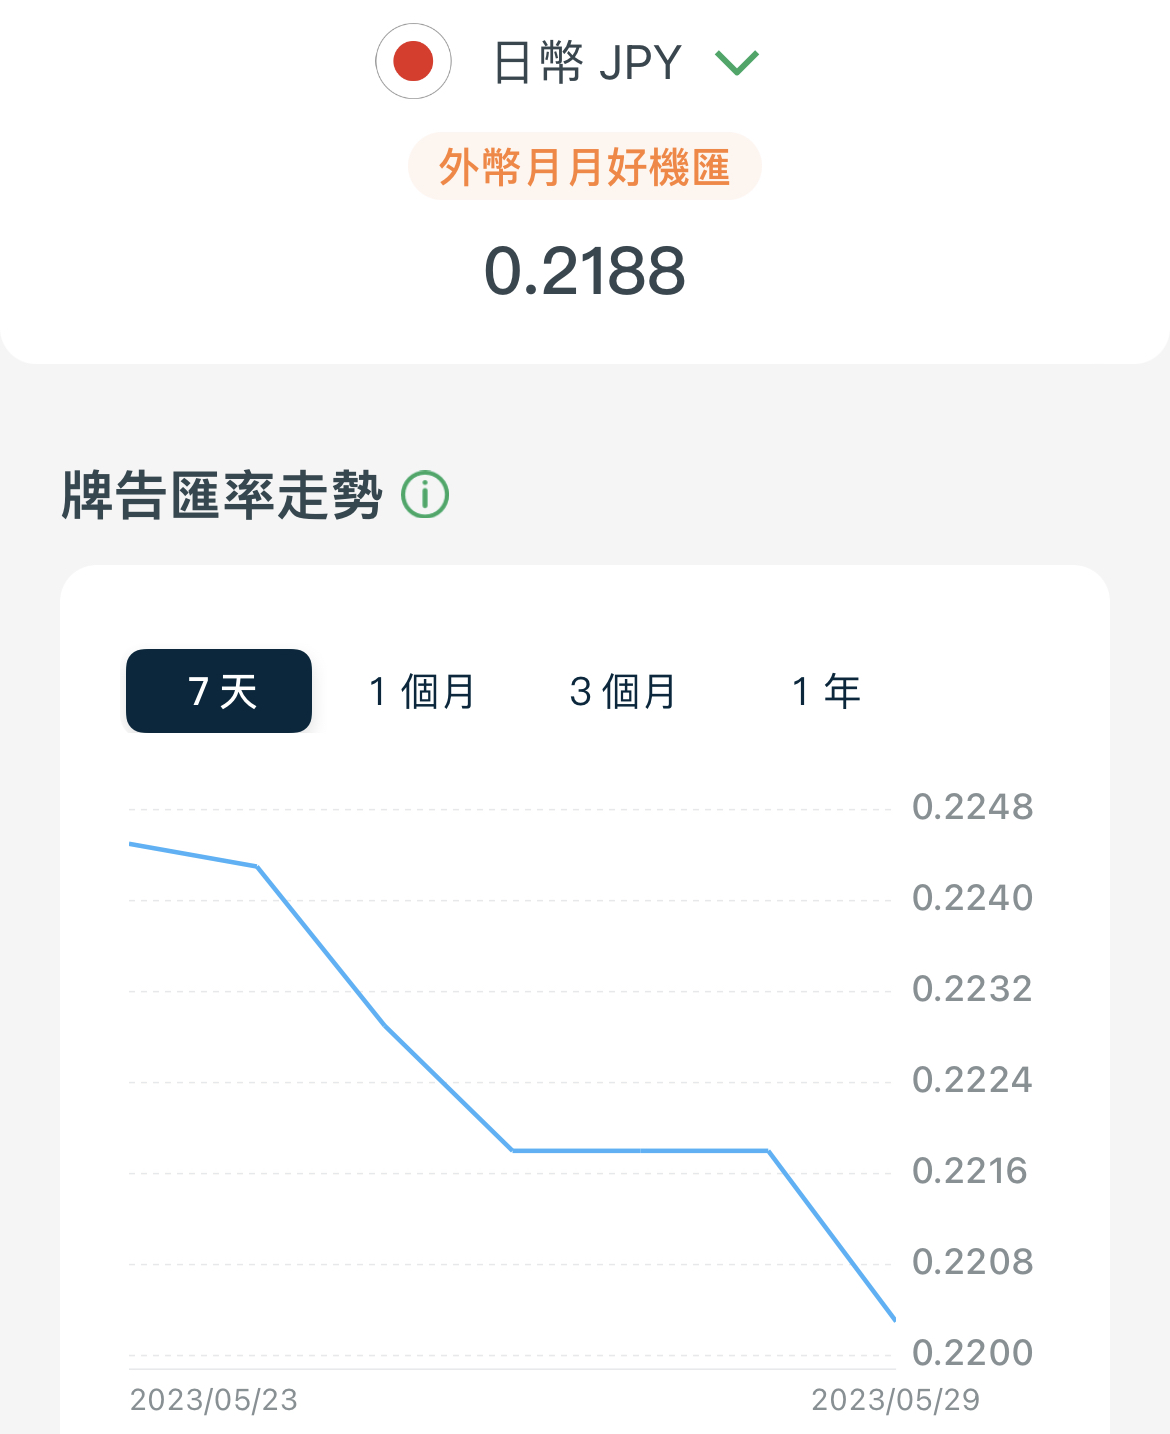Tap the chart line's starting point
The height and width of the screenshot is (1434, 1170).
(x=131, y=844)
